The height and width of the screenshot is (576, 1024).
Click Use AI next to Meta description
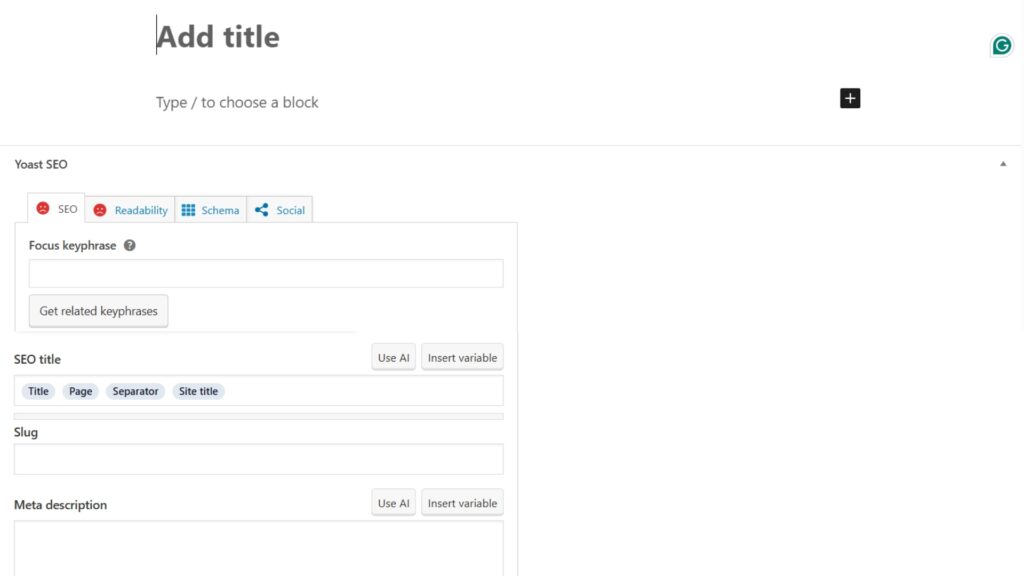393,504
